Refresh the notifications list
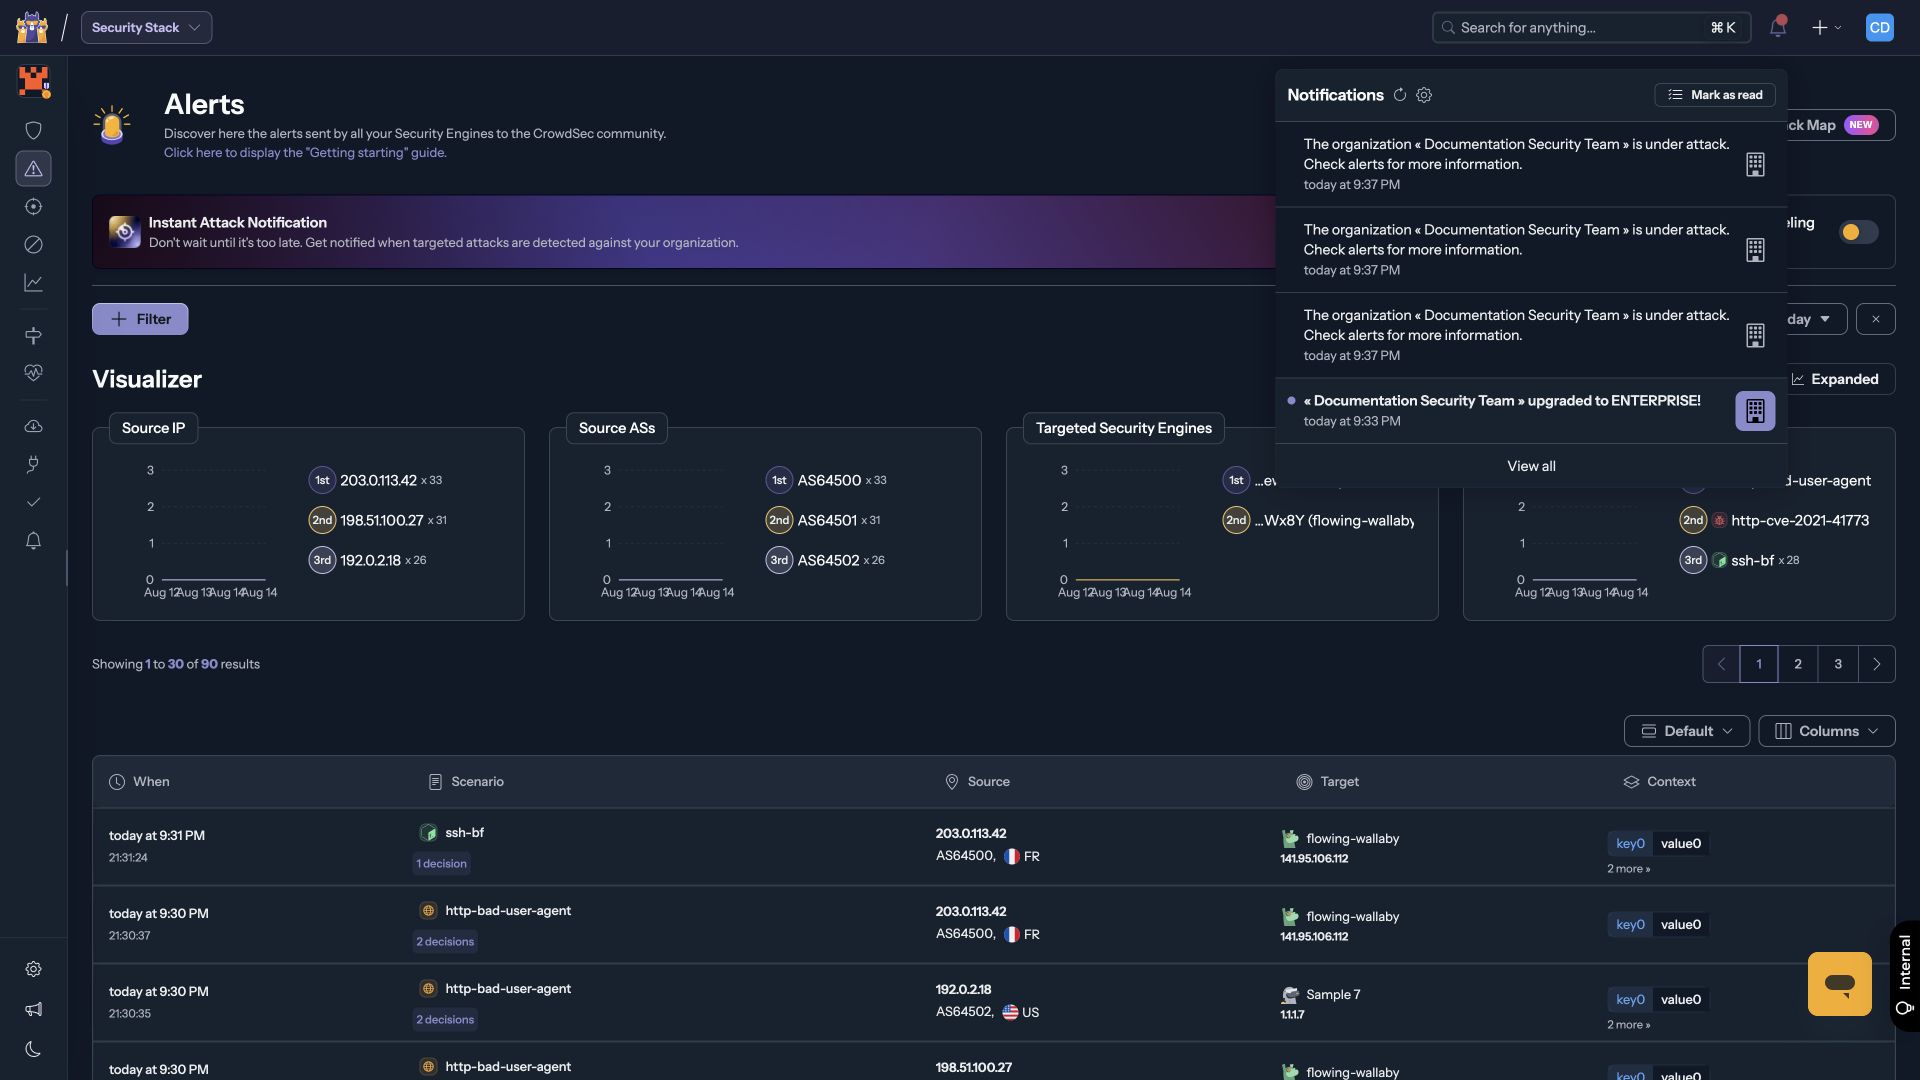 pyautogui.click(x=1400, y=95)
